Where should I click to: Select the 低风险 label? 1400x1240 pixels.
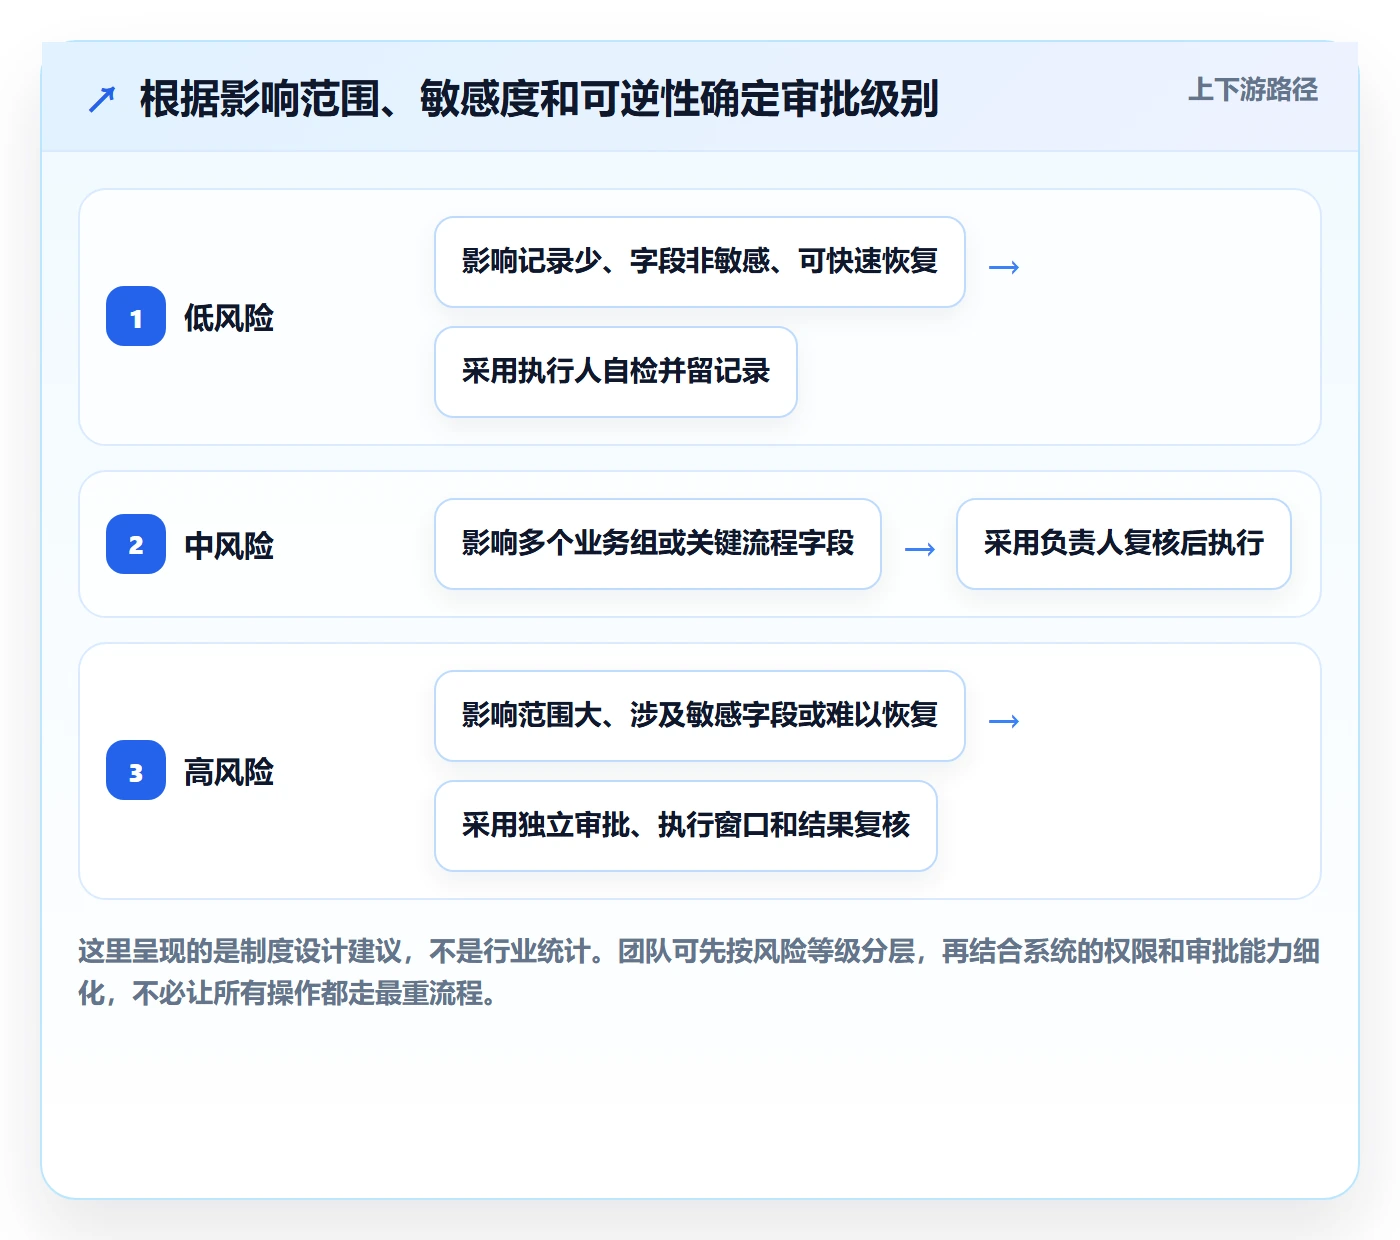coord(229,318)
